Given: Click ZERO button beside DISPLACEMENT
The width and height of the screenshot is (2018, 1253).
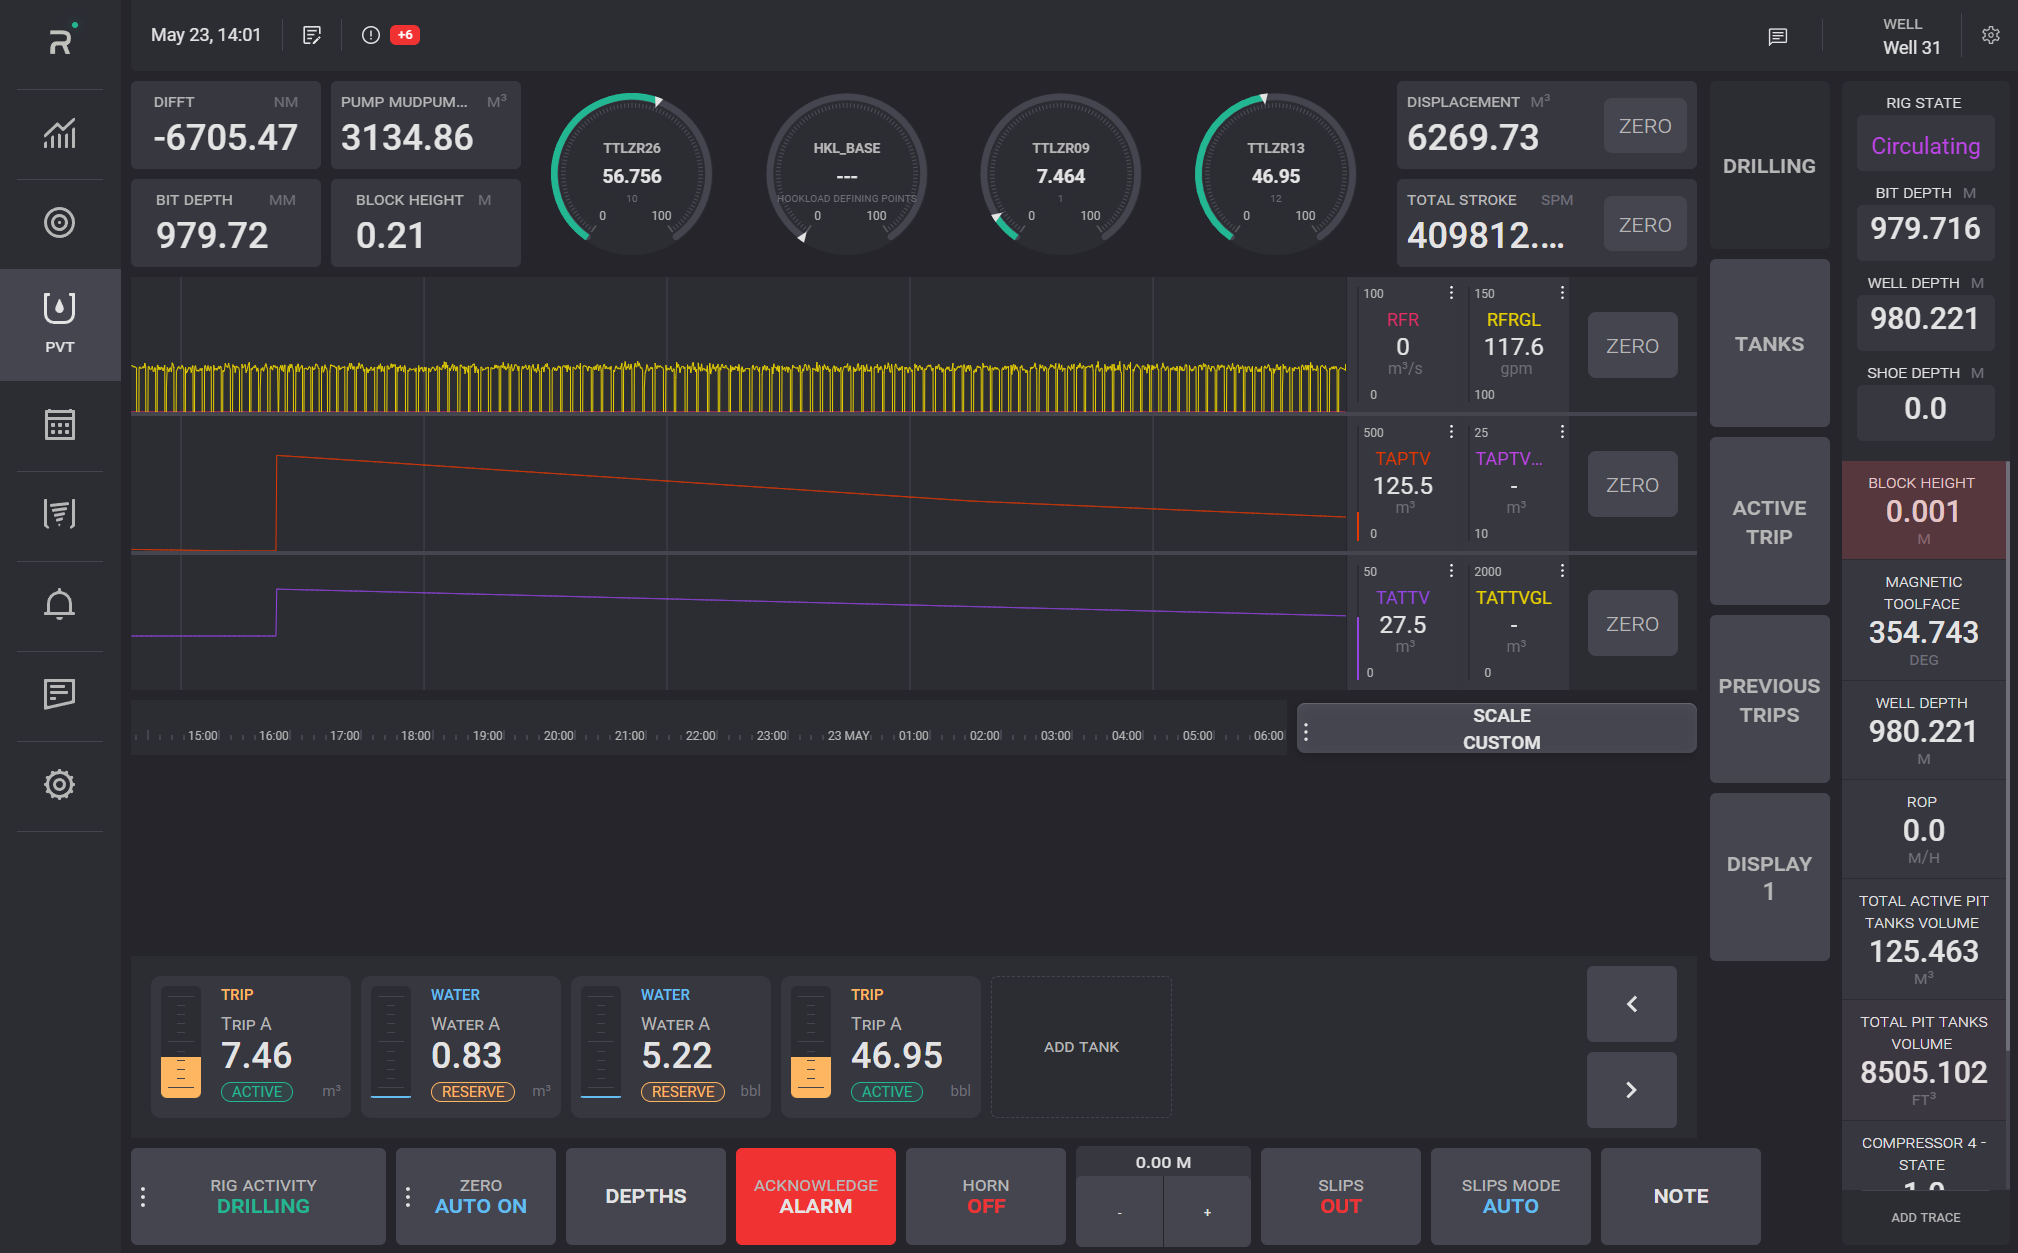Looking at the screenshot, I should (1645, 126).
